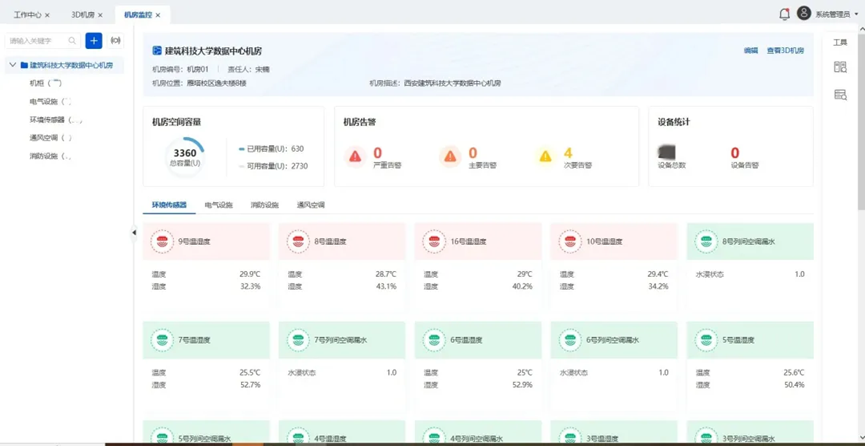This screenshot has width=865, height=446.
Task: Select the 通风空调 tab
Action: coord(310,205)
